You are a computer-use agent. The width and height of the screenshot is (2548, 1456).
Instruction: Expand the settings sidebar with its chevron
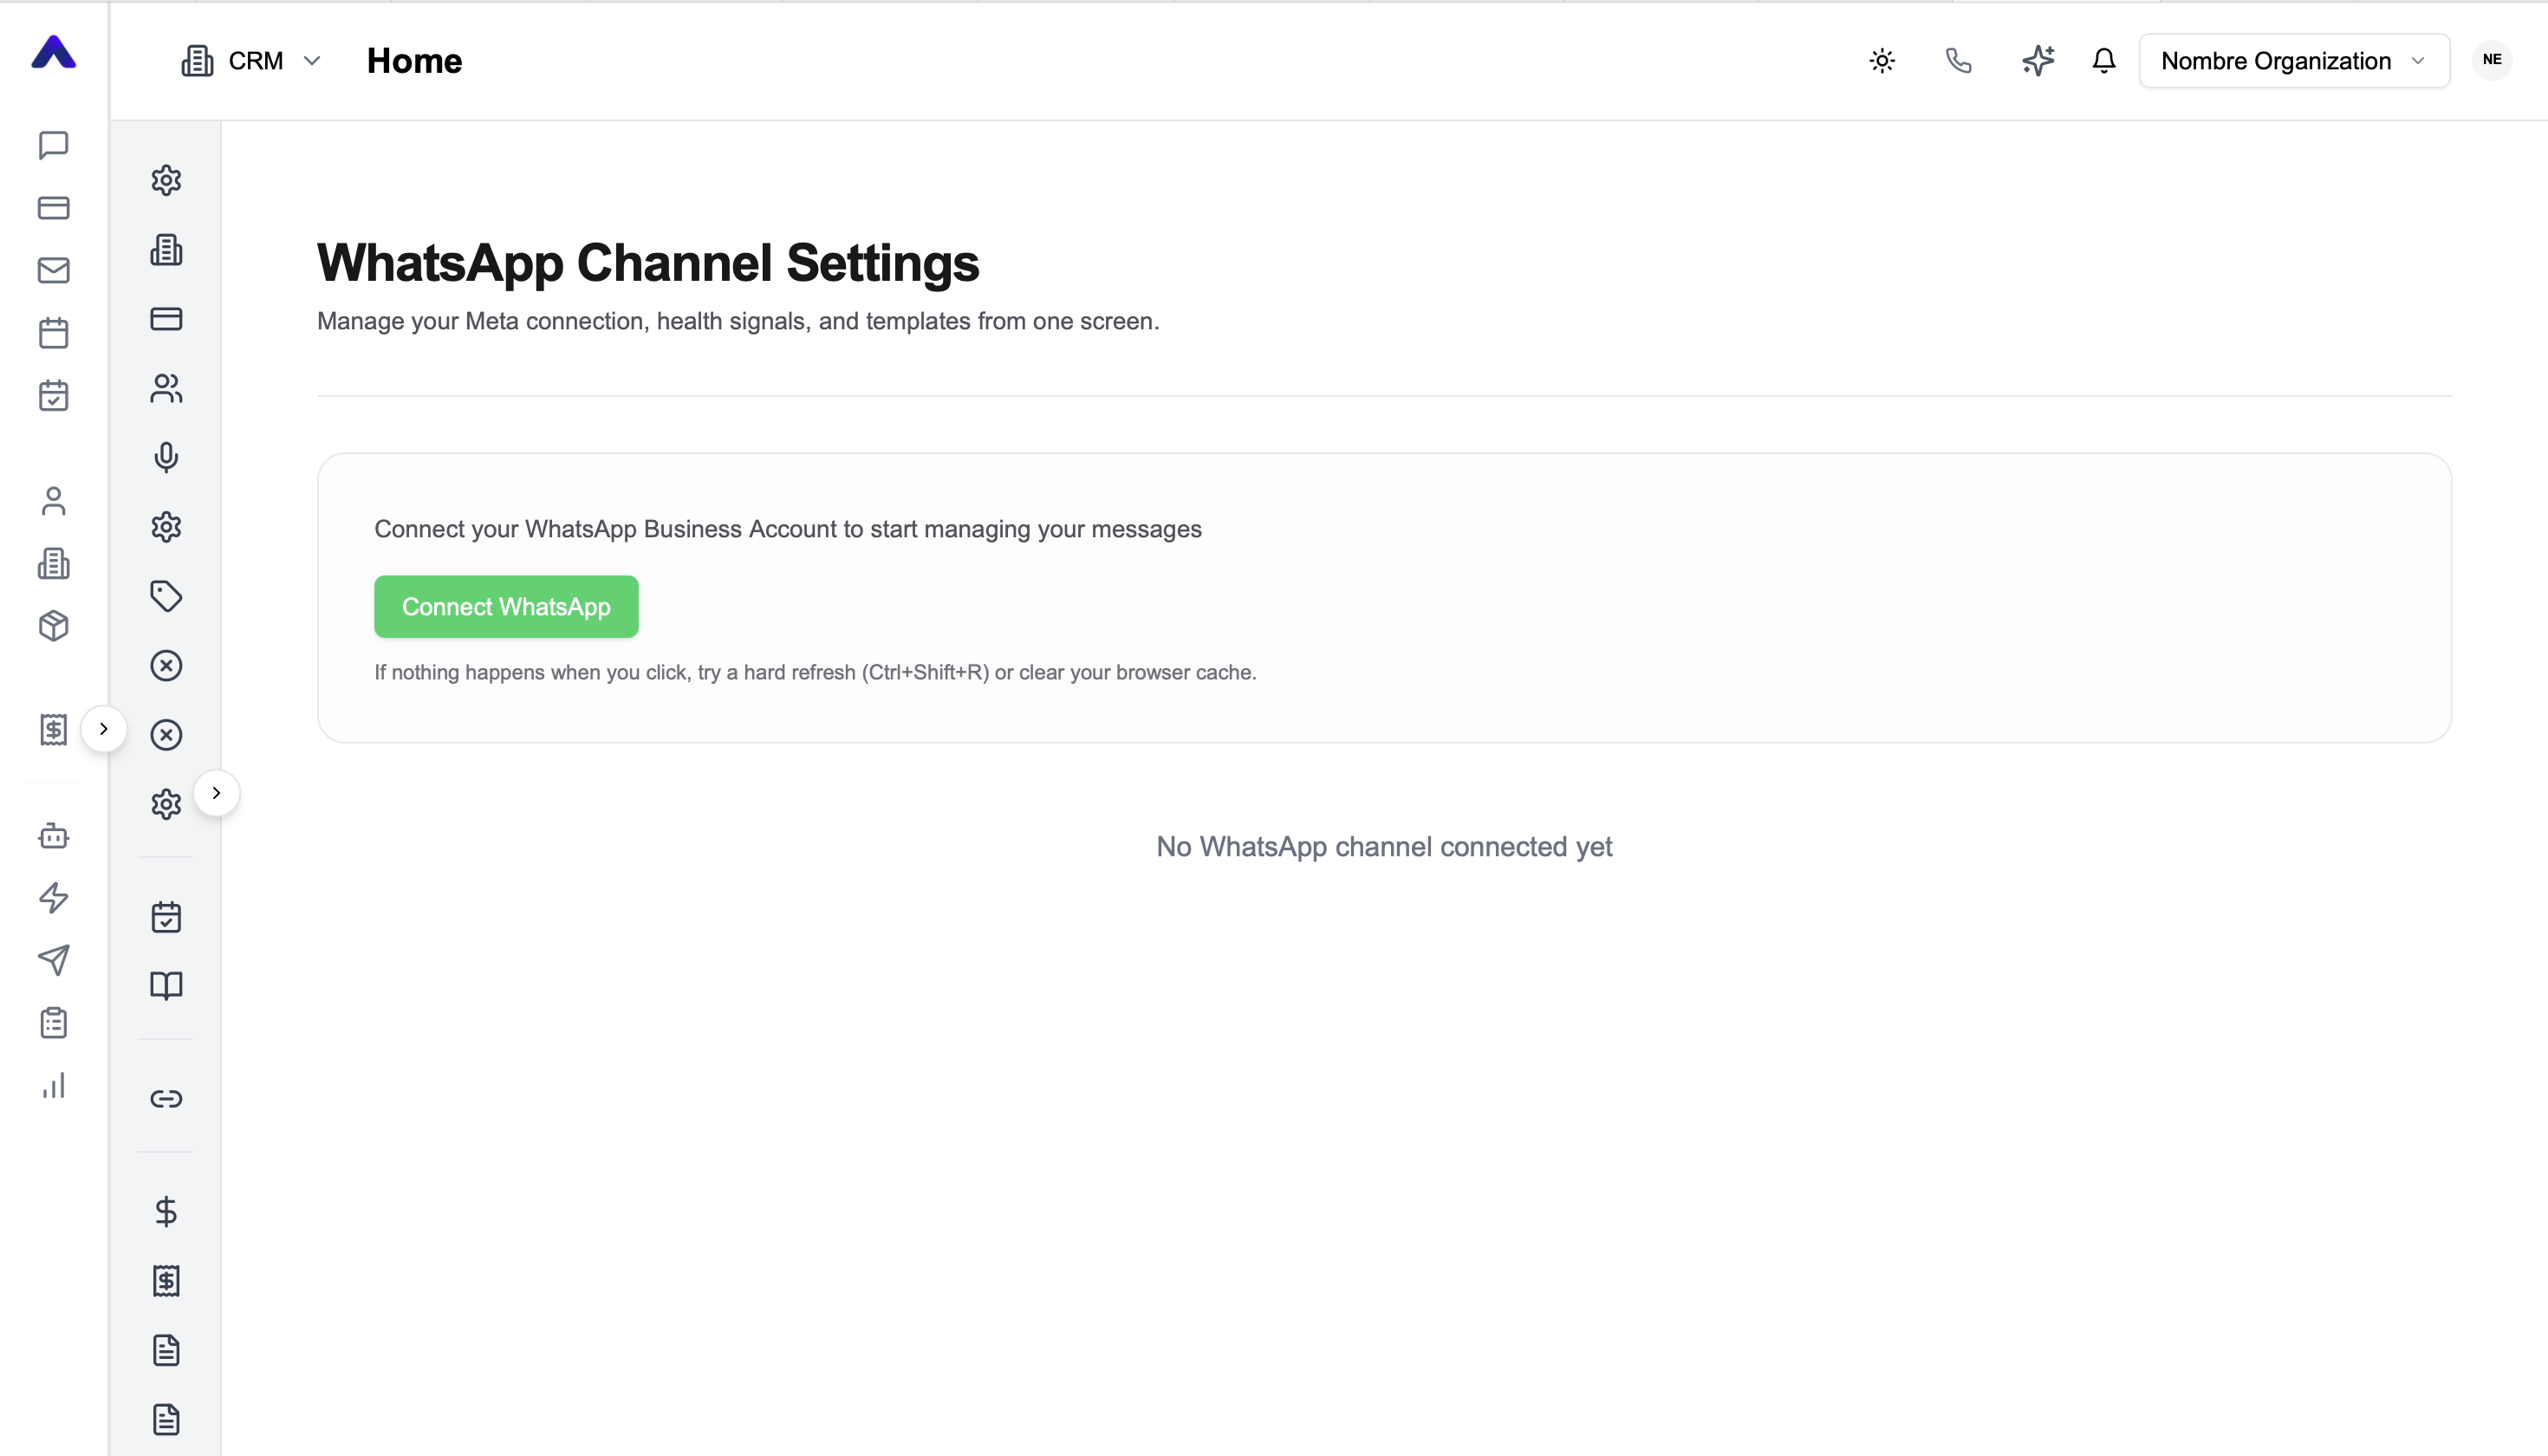click(216, 793)
